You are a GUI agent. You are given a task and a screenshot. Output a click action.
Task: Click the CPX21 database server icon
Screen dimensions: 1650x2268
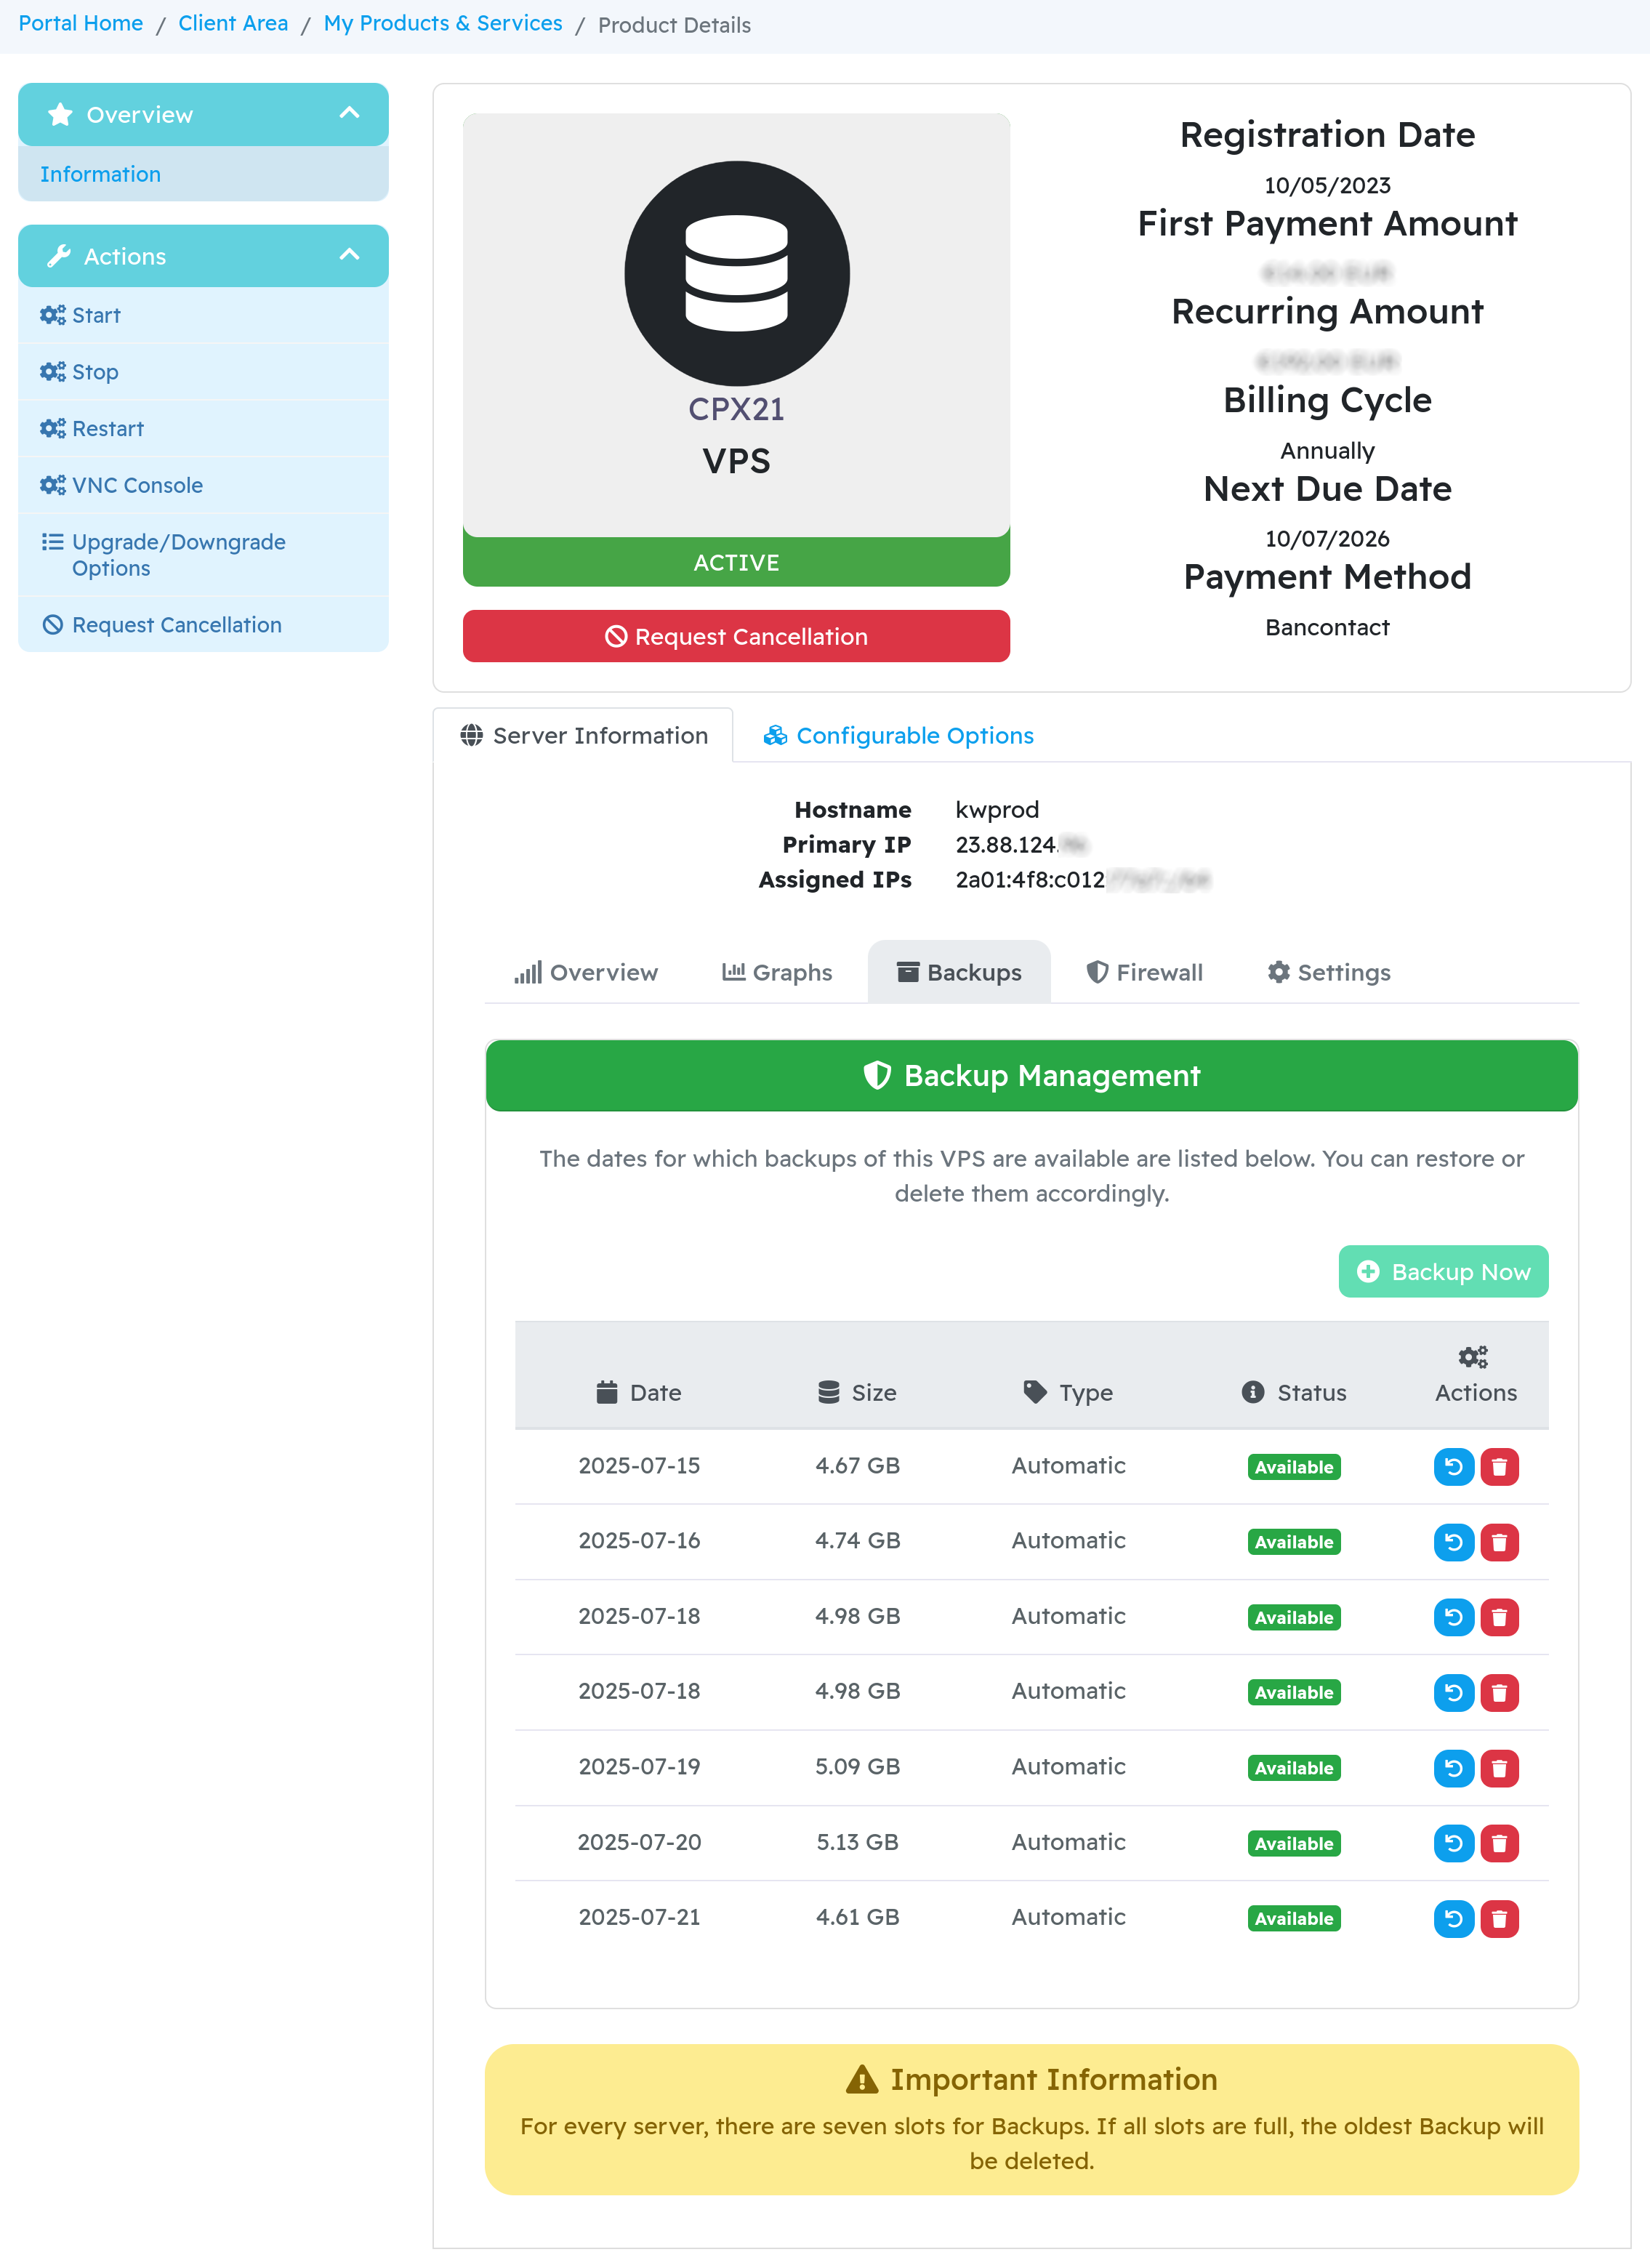[x=736, y=273]
